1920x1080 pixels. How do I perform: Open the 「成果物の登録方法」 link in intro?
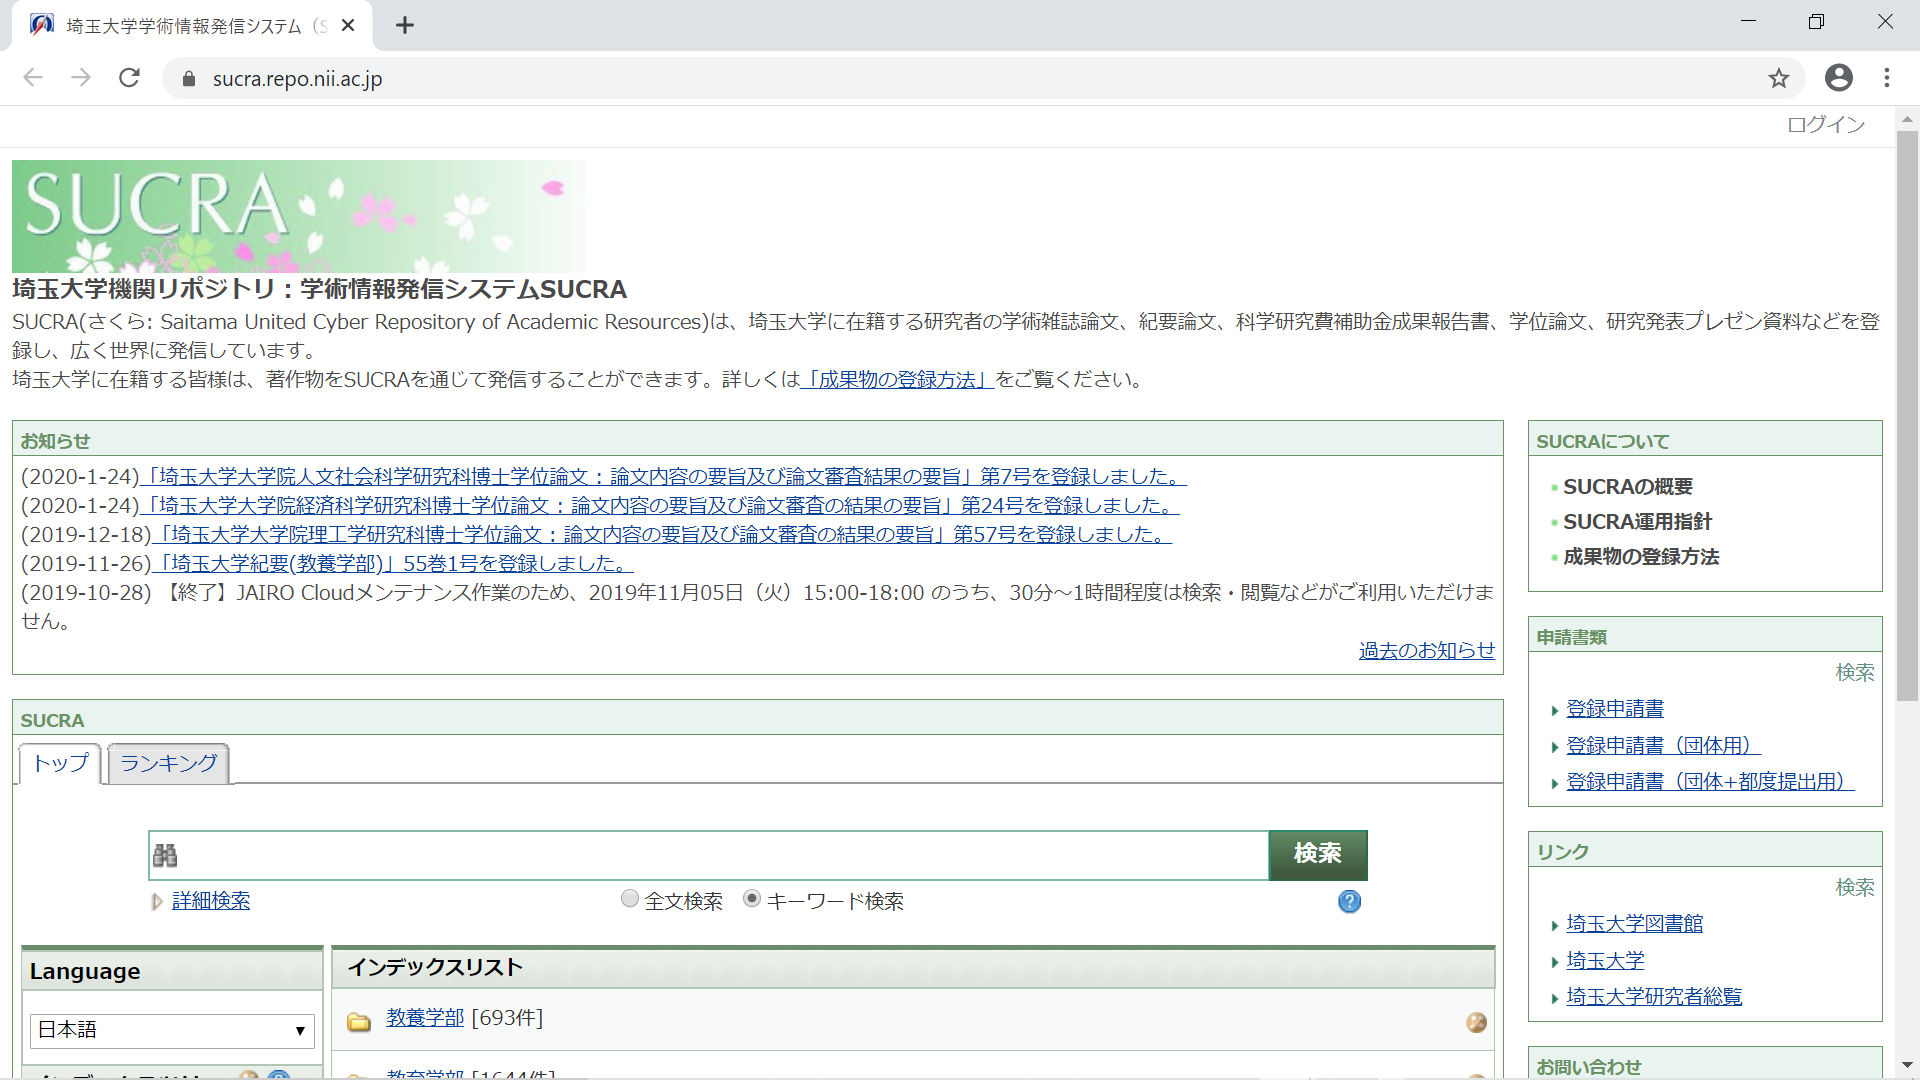pos(898,380)
